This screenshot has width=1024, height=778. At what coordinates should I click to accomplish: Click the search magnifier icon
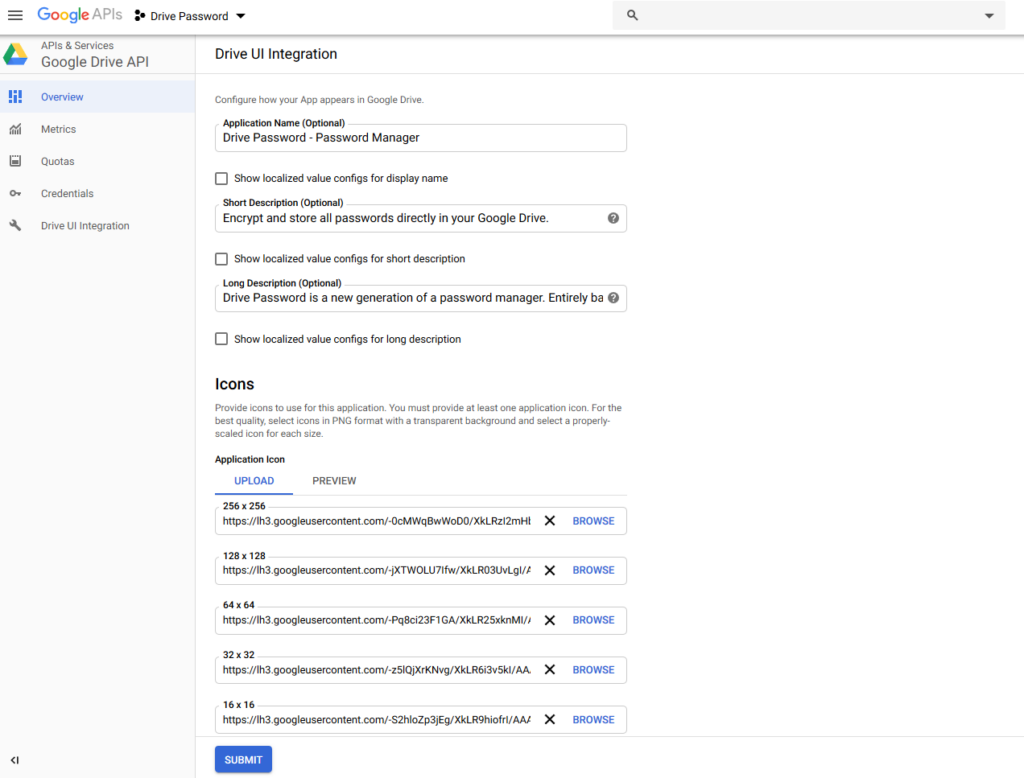pyautogui.click(x=632, y=15)
